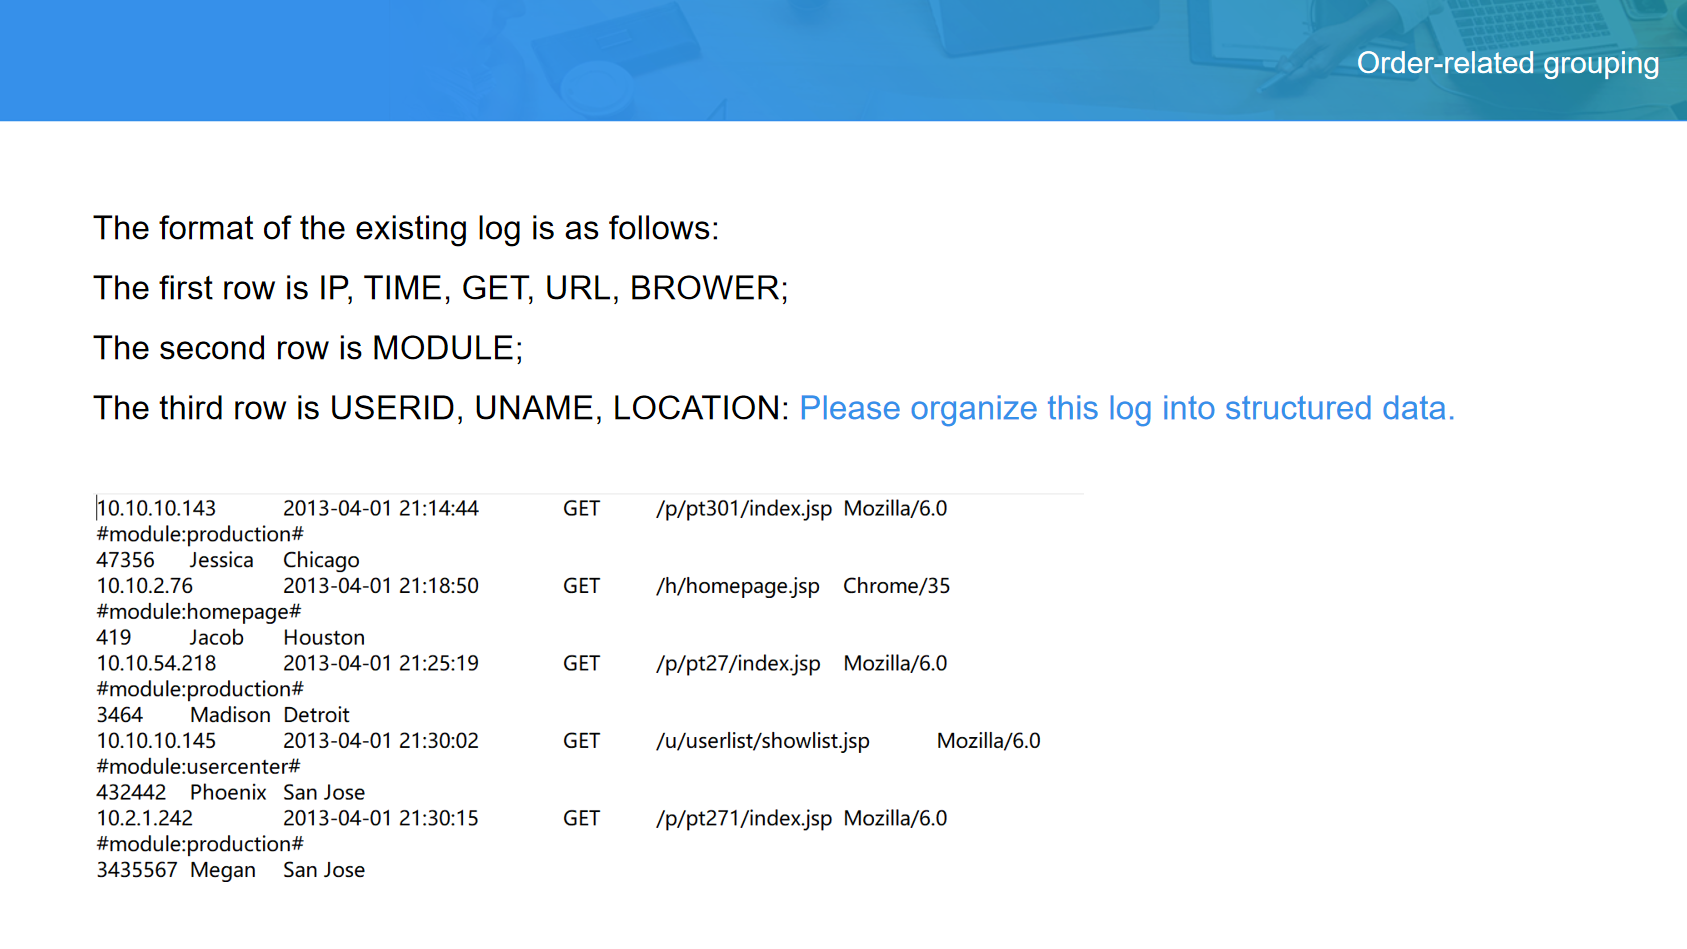Click the user name Jessica
The image size is (1687, 949).
pyautogui.click(x=221, y=560)
